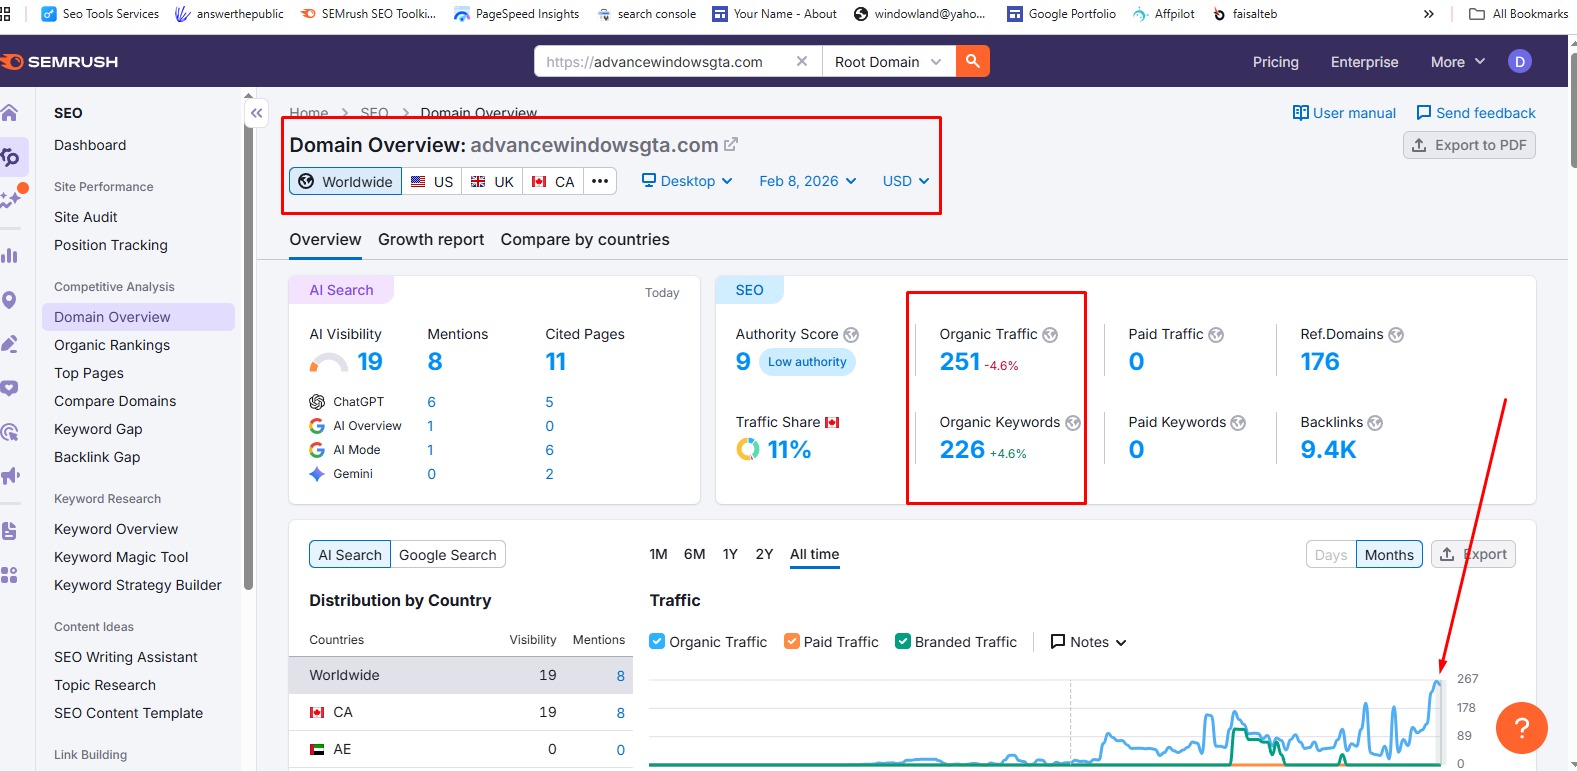Click the Export button above the traffic chart
This screenshot has width=1577, height=771.
tap(1473, 554)
